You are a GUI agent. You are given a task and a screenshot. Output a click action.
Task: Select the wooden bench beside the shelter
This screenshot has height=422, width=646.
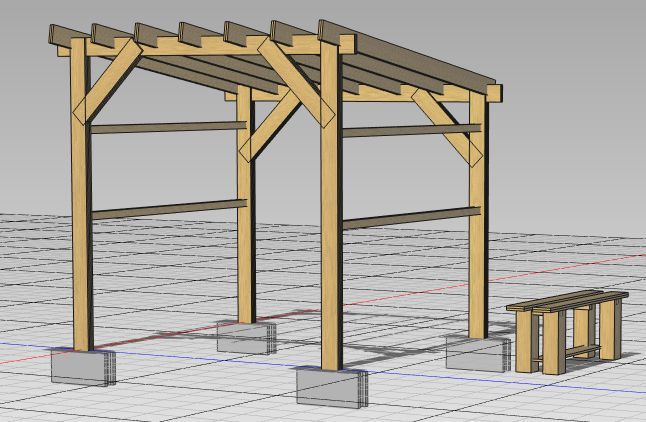pos(567,328)
